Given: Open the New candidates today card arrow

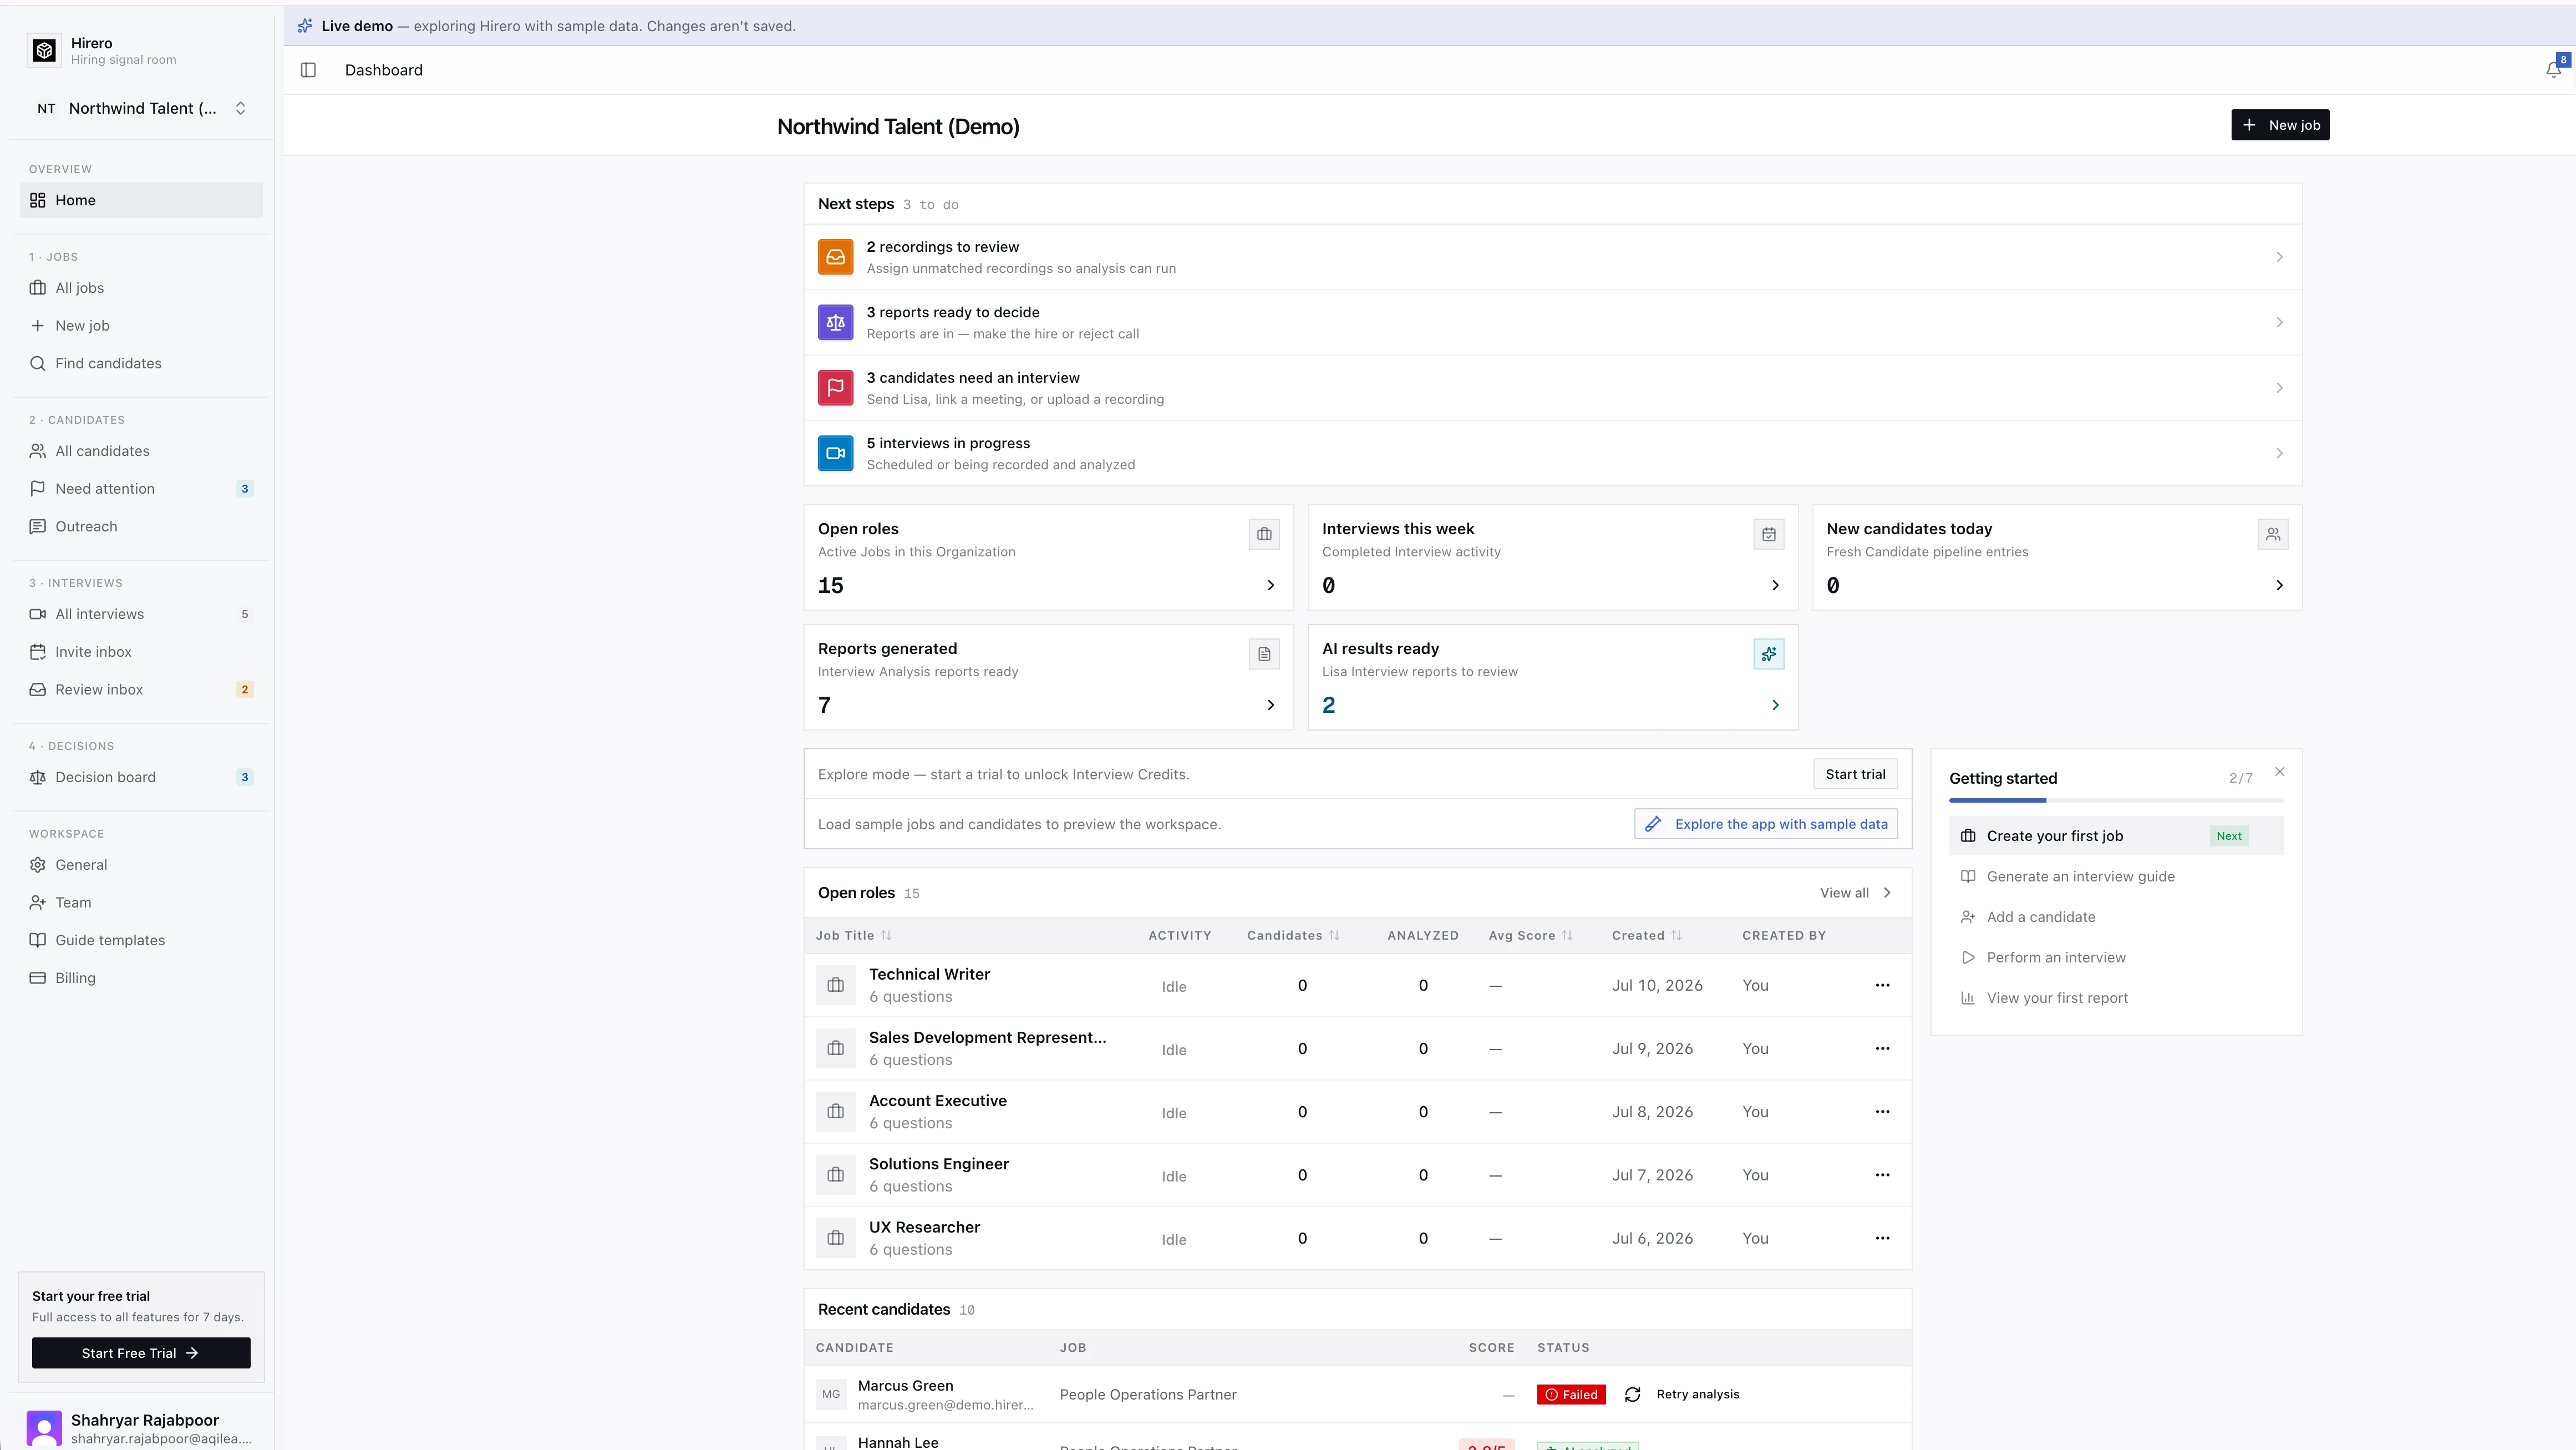Looking at the screenshot, I should pos(2279,585).
